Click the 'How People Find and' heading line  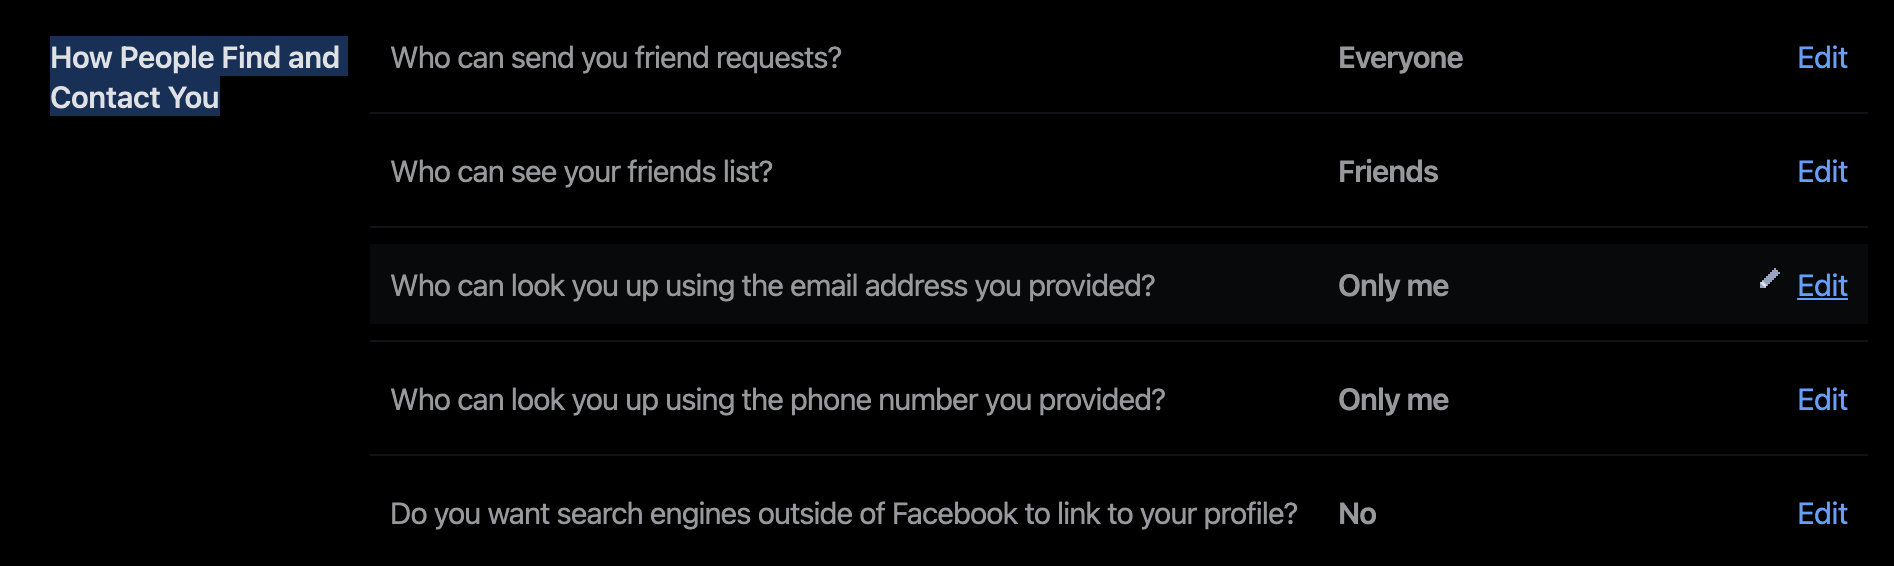(x=195, y=57)
